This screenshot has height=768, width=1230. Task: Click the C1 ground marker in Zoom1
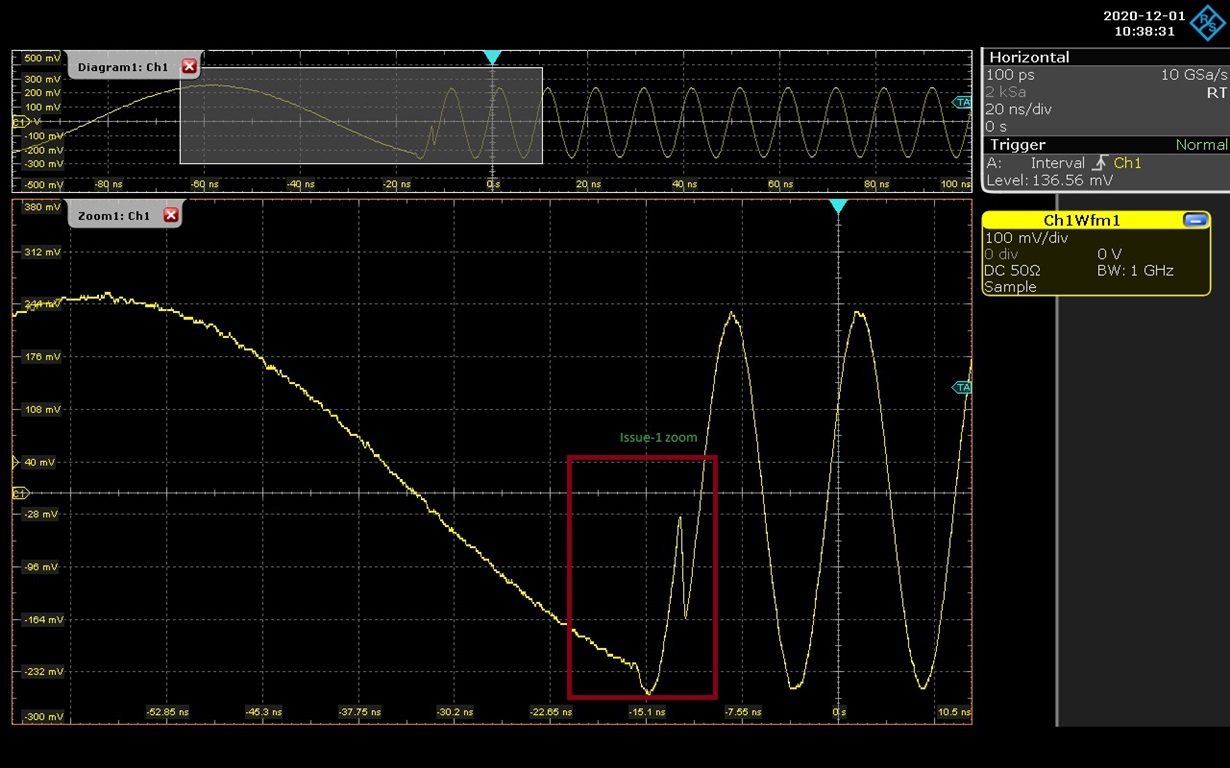pos(19,493)
